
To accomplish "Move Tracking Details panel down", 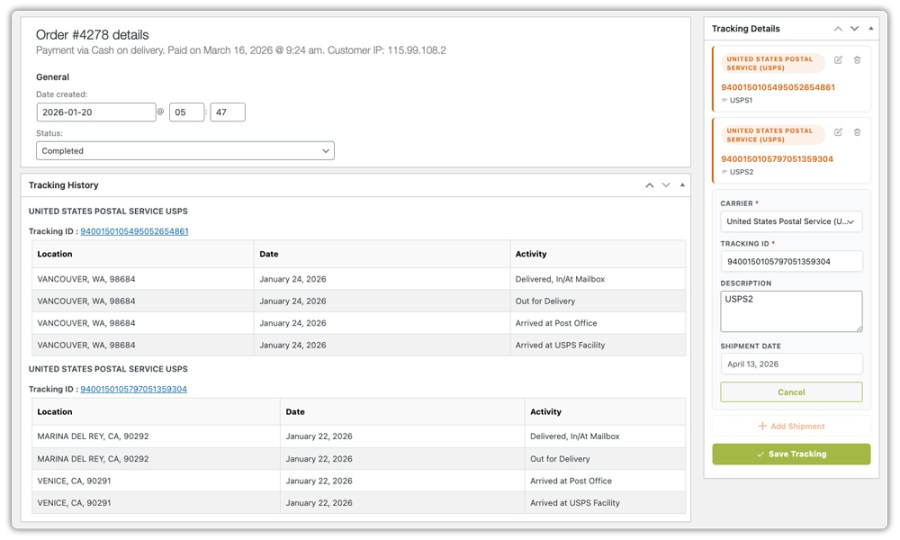I will (x=855, y=29).
